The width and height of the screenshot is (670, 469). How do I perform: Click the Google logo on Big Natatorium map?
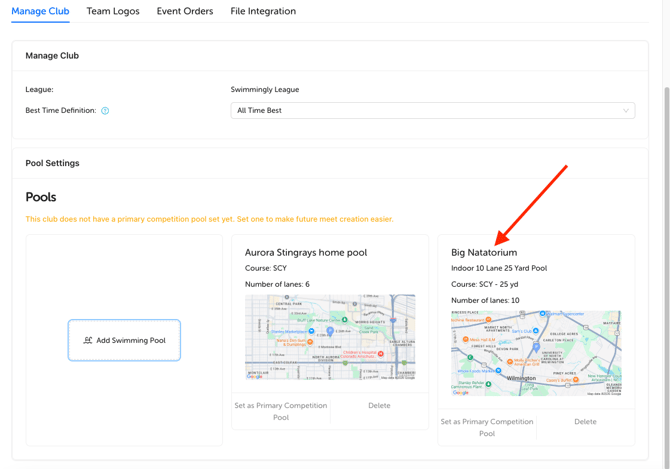[x=461, y=393]
